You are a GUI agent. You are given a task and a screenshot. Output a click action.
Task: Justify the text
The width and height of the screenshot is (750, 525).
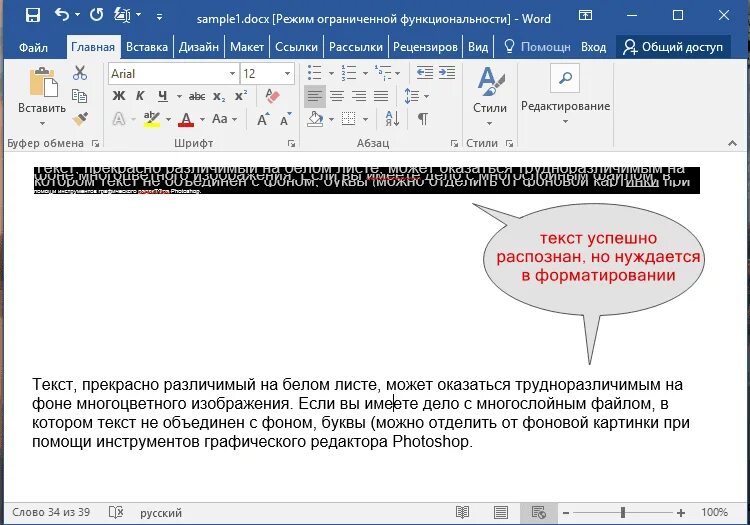coord(381,96)
